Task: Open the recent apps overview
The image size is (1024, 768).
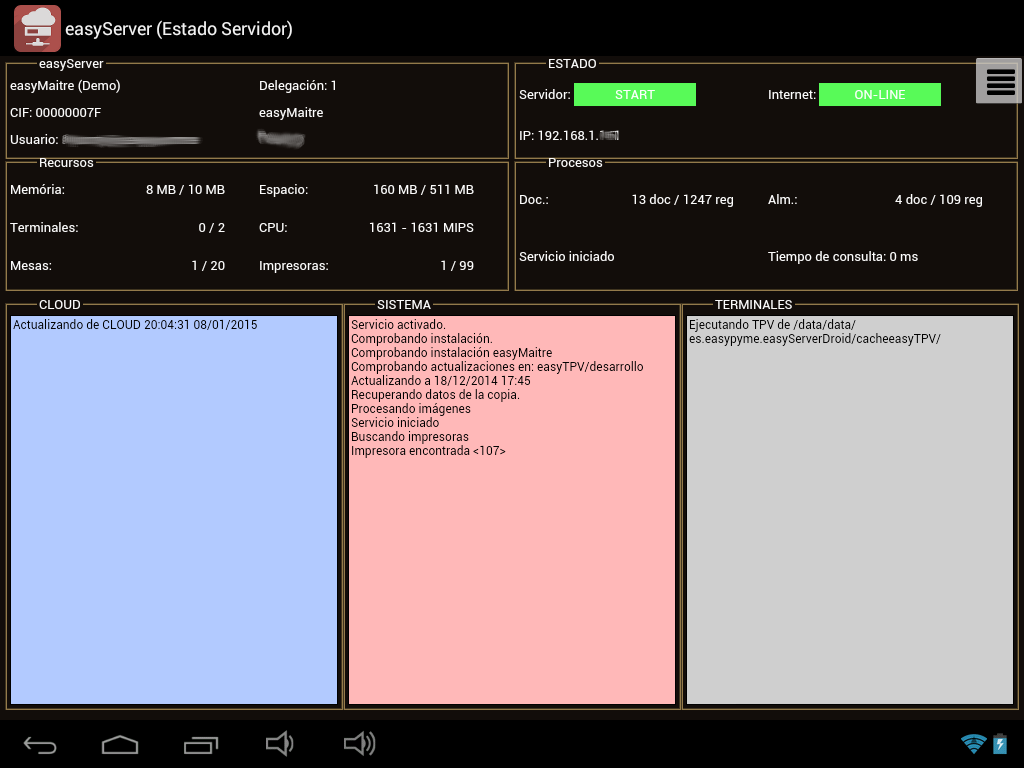Action: coord(200,744)
